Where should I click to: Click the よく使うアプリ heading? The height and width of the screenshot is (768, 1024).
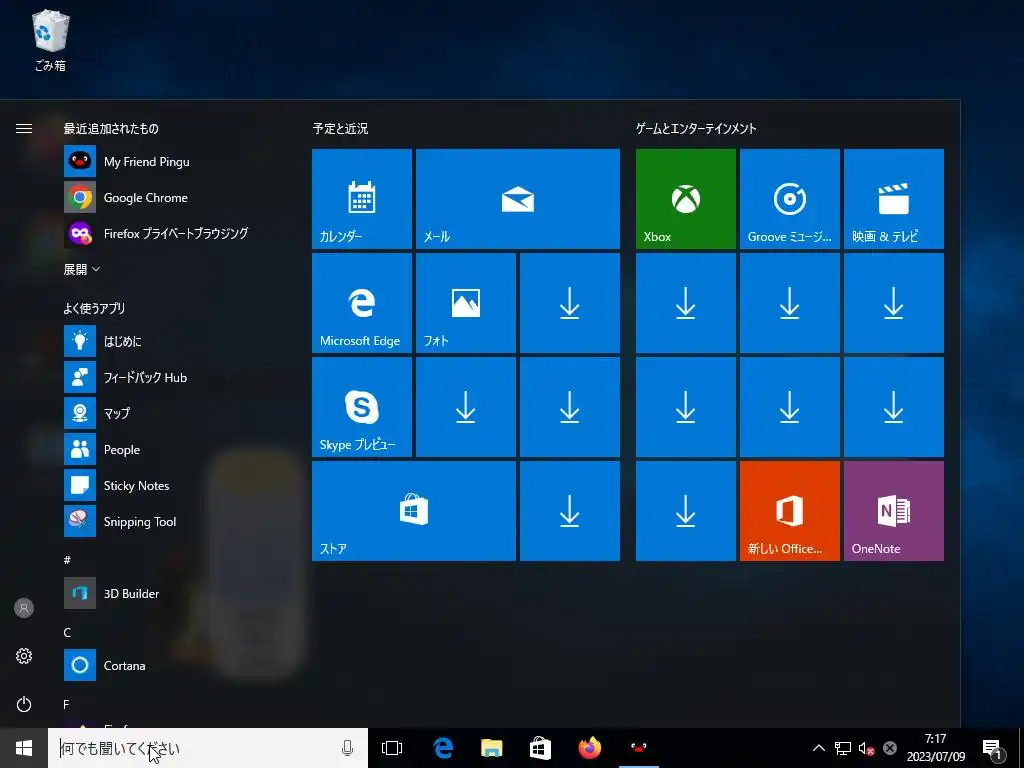click(94, 308)
